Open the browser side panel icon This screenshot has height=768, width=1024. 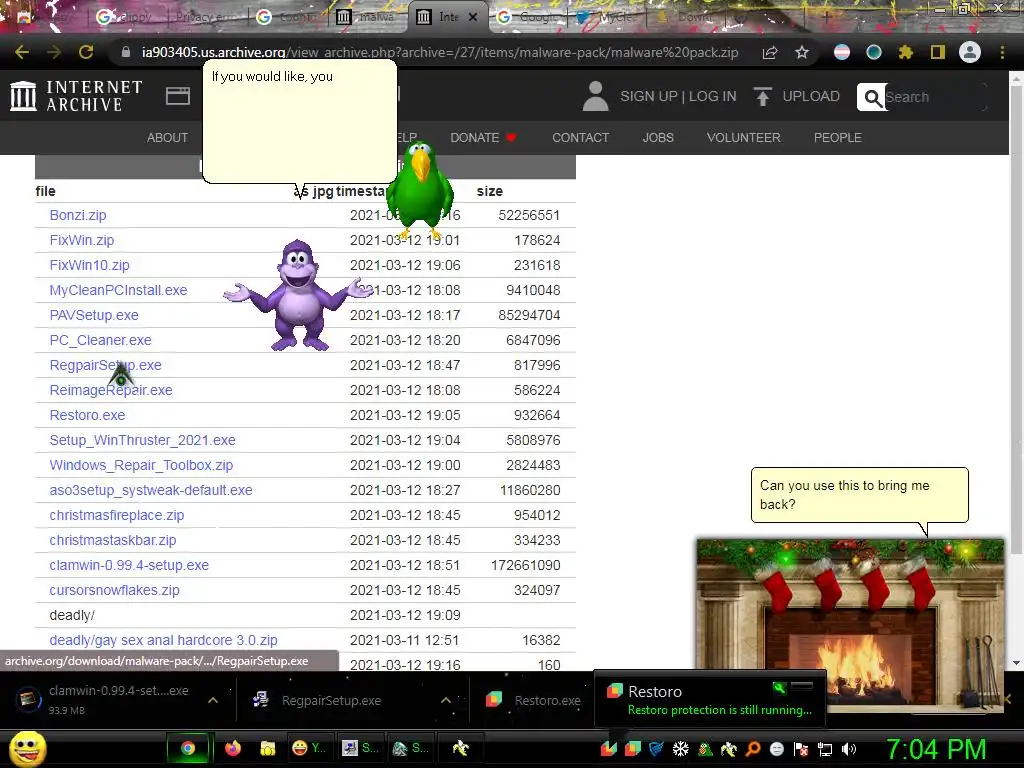point(938,52)
